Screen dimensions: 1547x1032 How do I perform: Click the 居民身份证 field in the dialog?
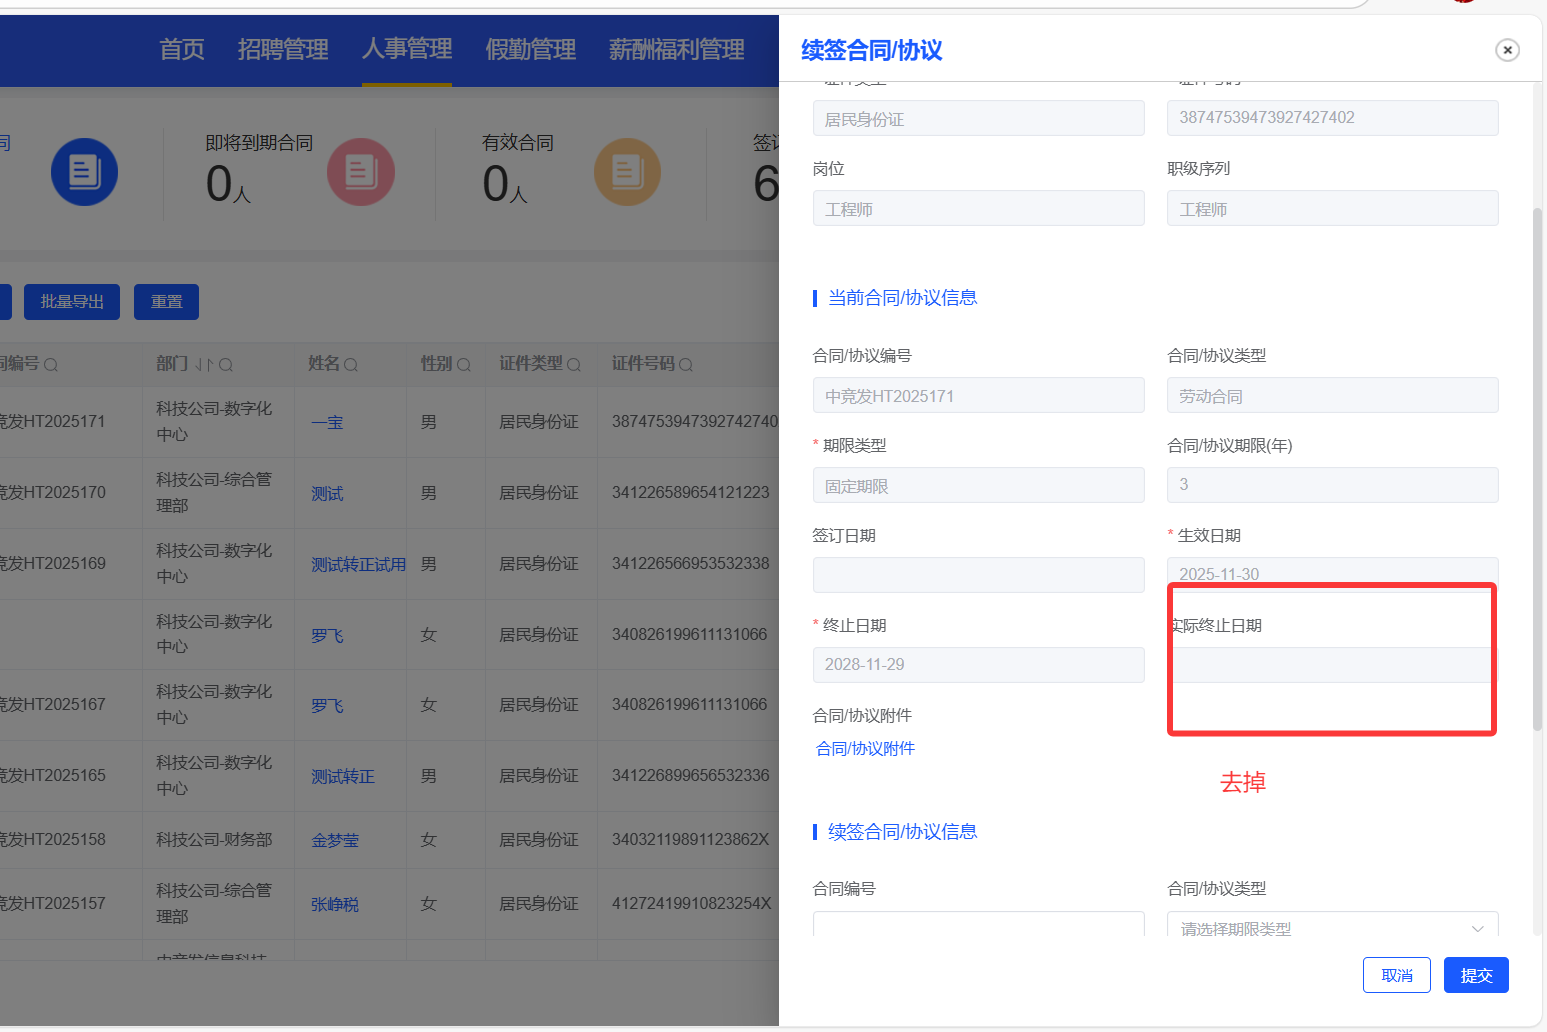[x=979, y=118]
